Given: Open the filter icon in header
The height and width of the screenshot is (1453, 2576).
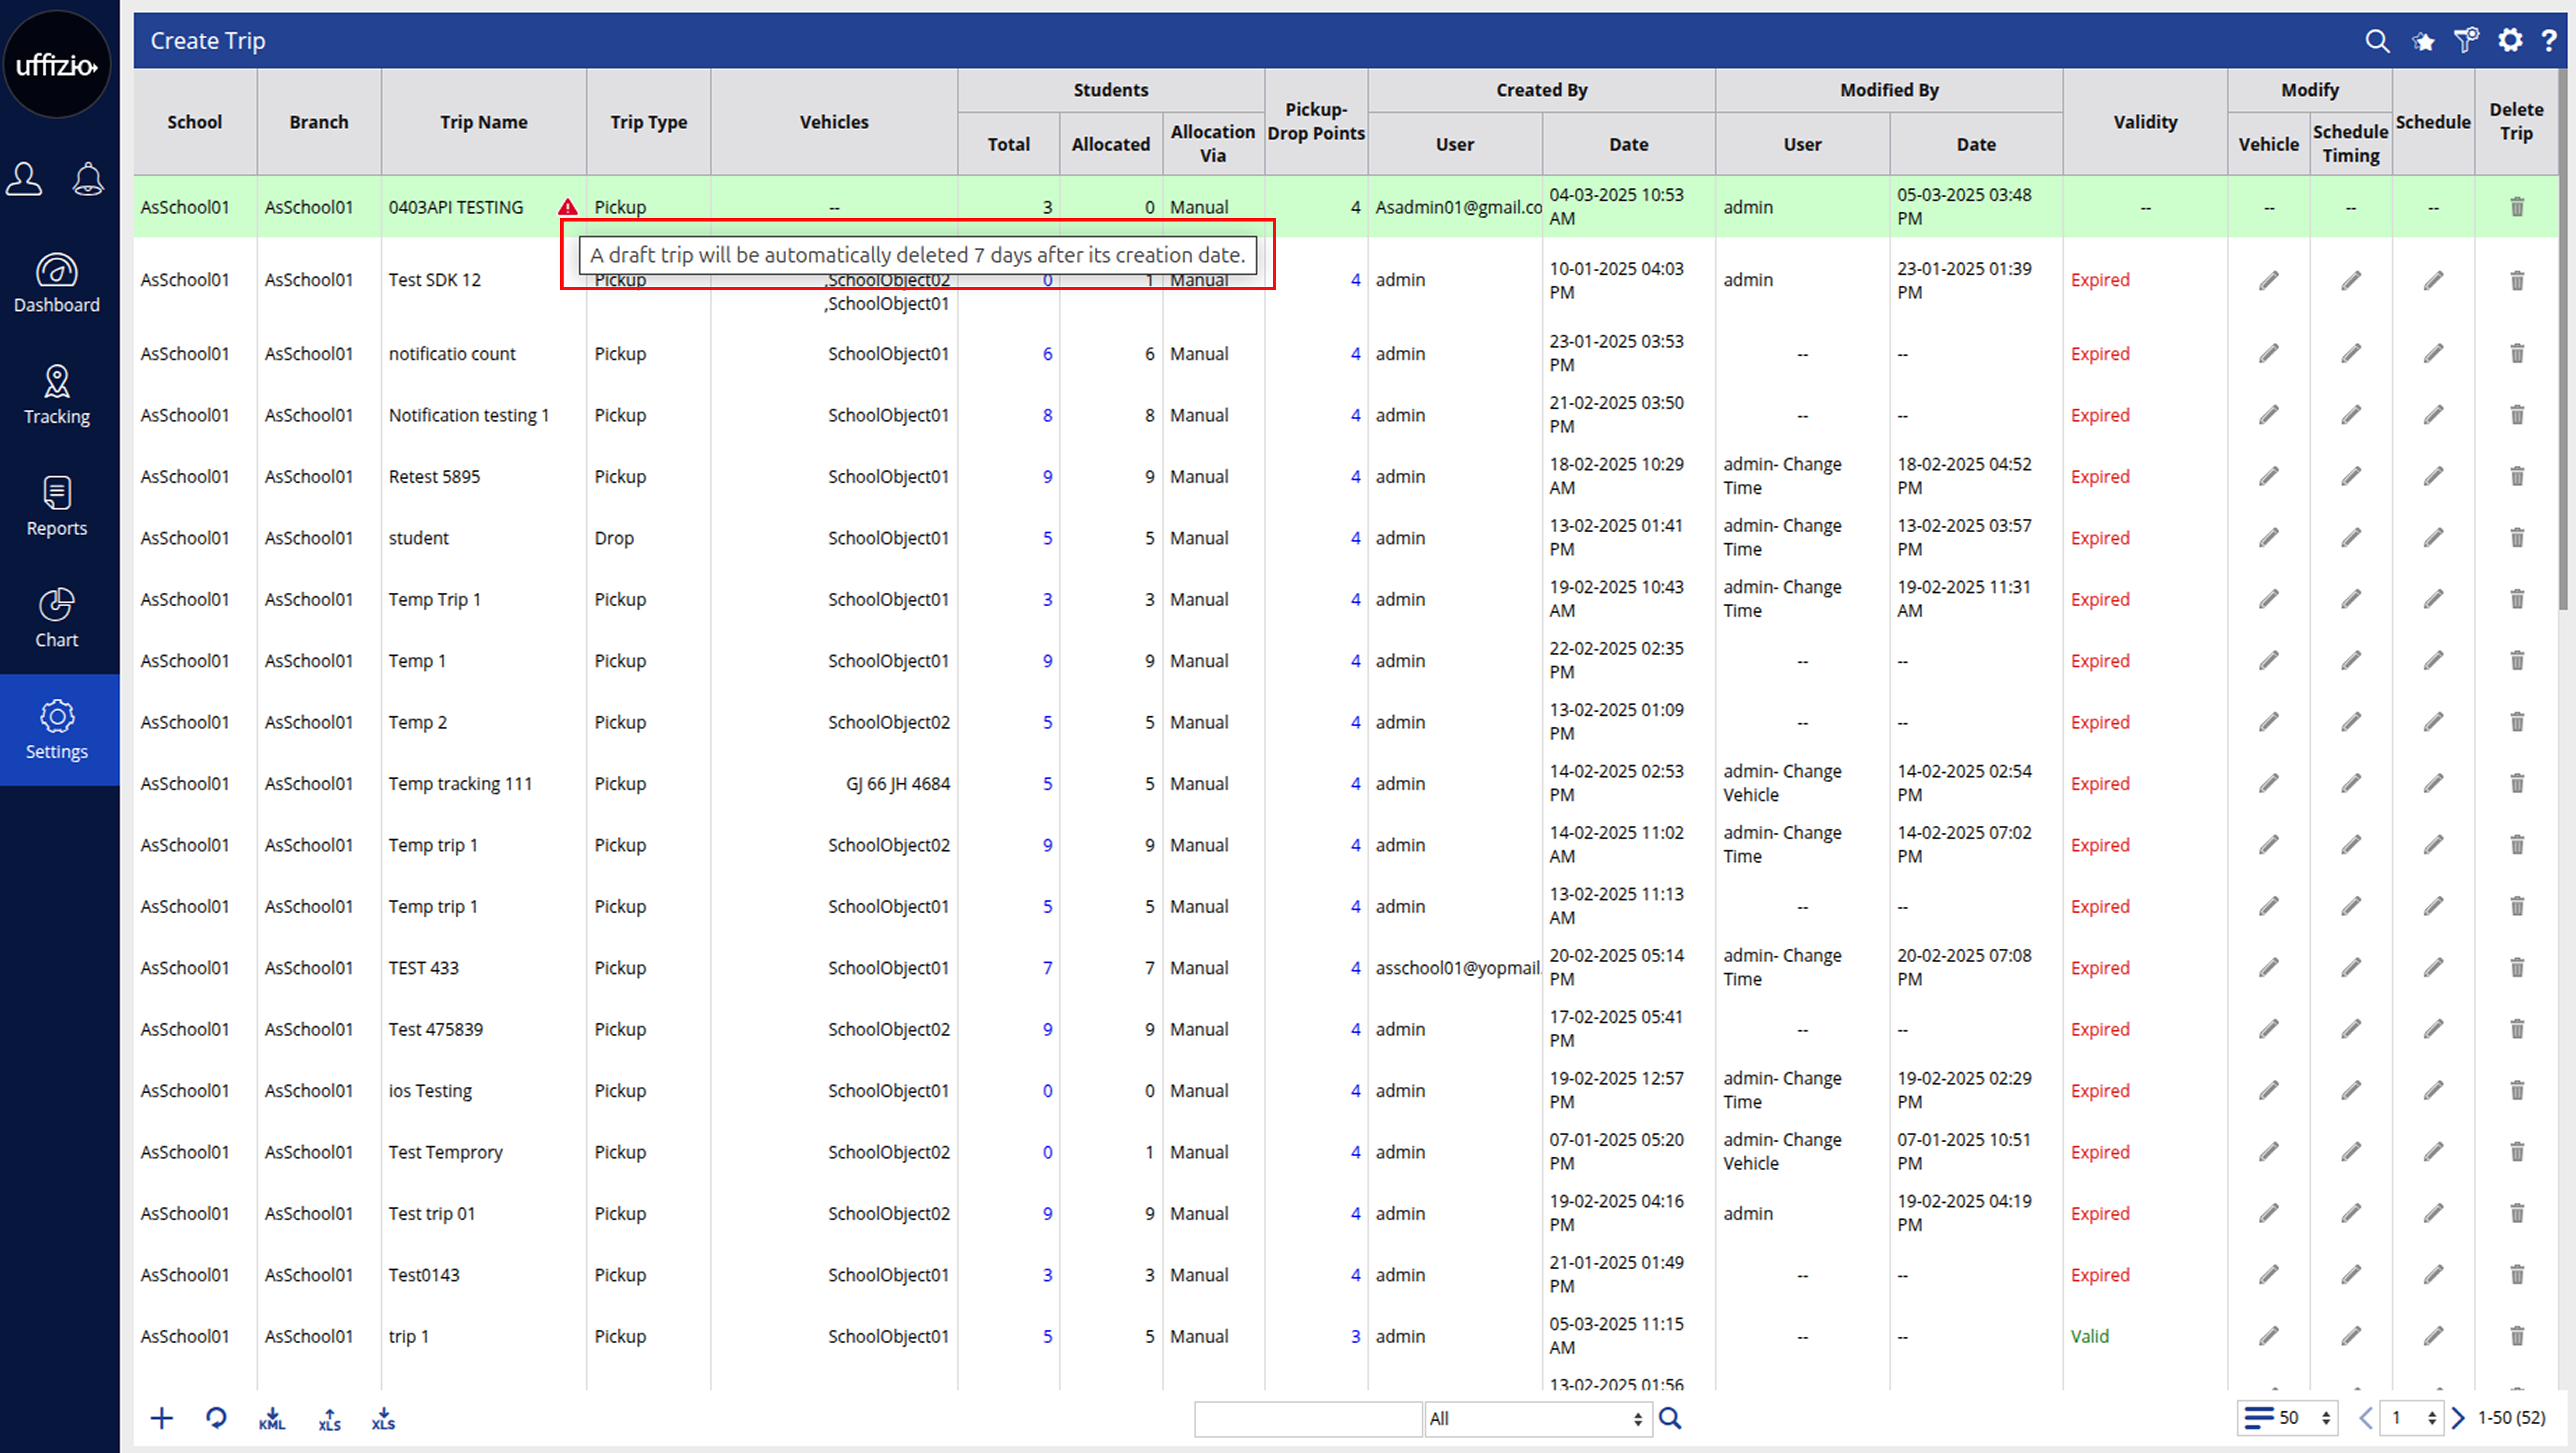Looking at the screenshot, I should (x=2466, y=40).
